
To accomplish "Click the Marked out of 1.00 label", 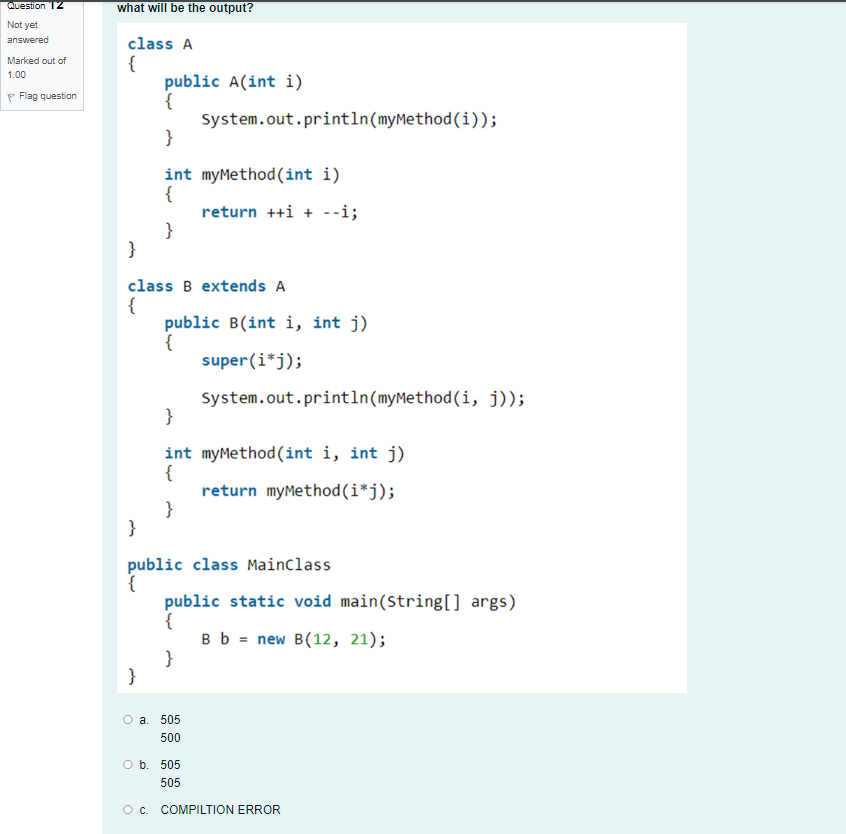I will 37,67.
